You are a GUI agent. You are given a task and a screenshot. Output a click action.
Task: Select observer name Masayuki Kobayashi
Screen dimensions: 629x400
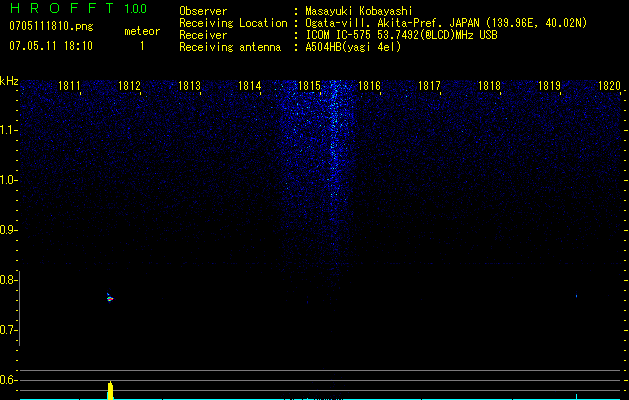point(359,12)
